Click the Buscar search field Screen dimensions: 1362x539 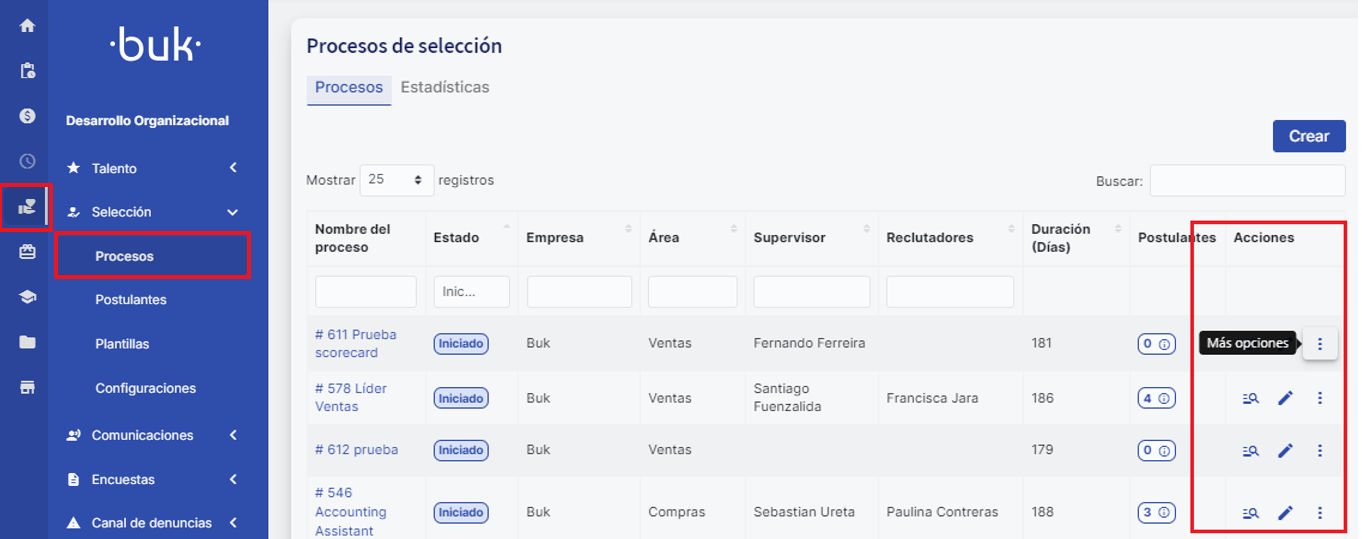(x=1247, y=181)
